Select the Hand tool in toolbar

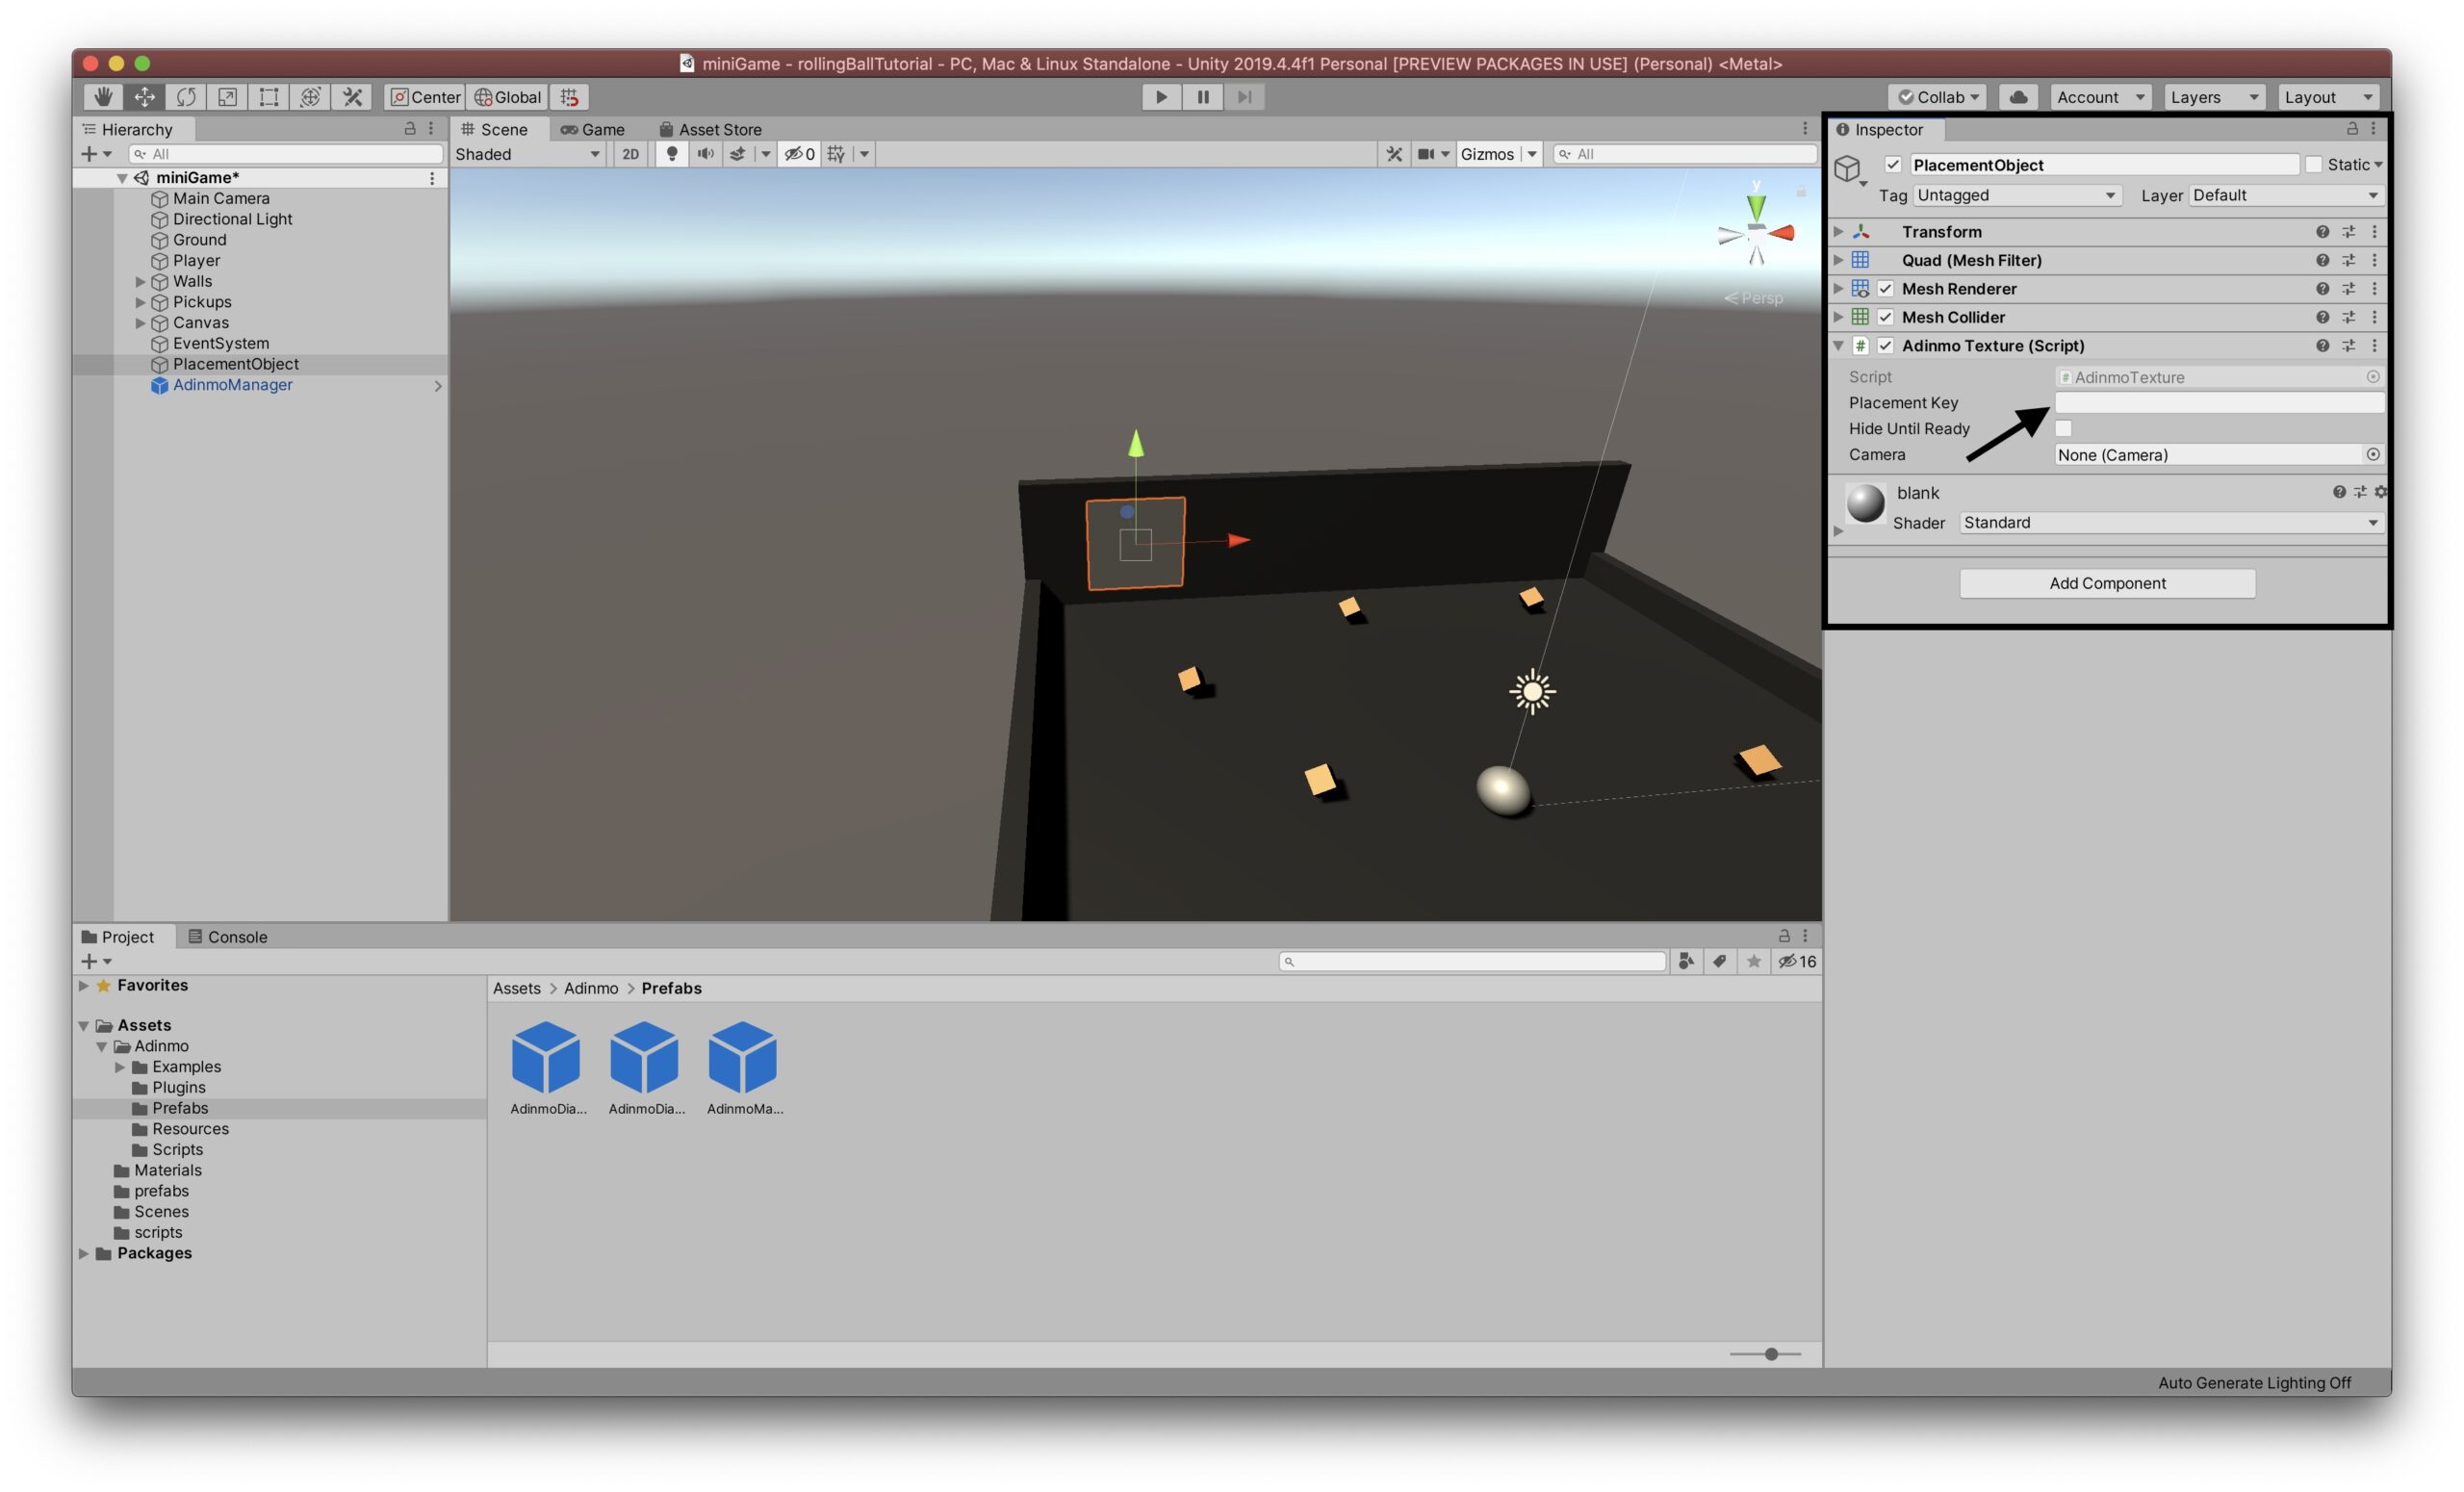102,97
